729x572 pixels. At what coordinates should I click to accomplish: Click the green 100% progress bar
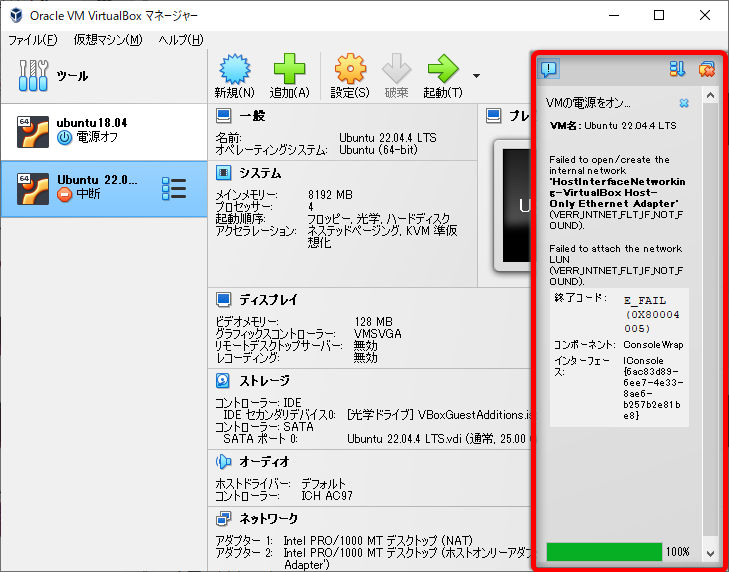(x=604, y=552)
